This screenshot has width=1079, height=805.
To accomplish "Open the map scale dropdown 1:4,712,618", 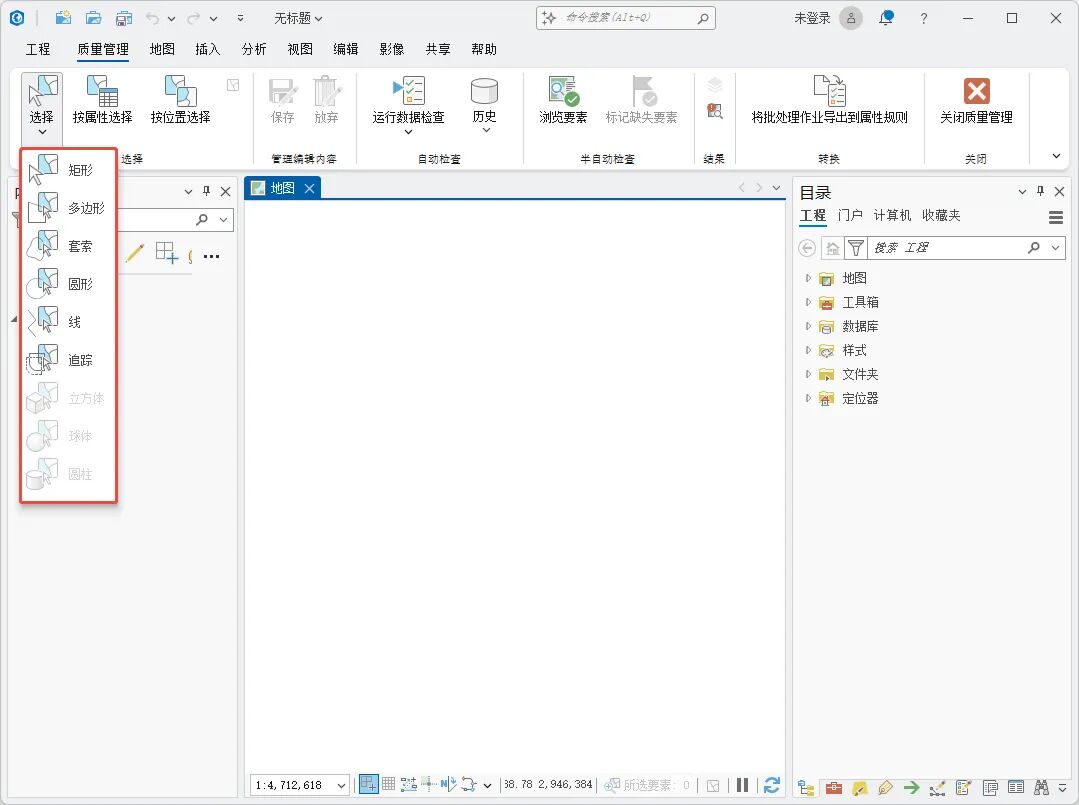I will [x=341, y=785].
